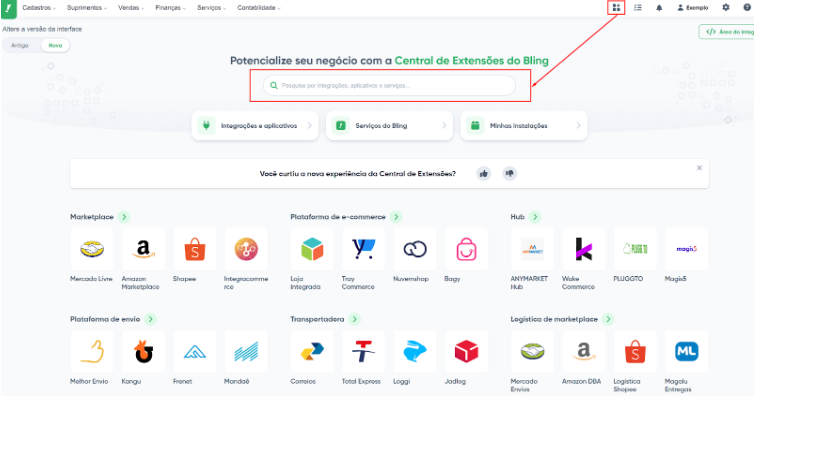The width and height of the screenshot is (819, 460).
Task: Click the help question mark icon
Action: coord(747,7)
